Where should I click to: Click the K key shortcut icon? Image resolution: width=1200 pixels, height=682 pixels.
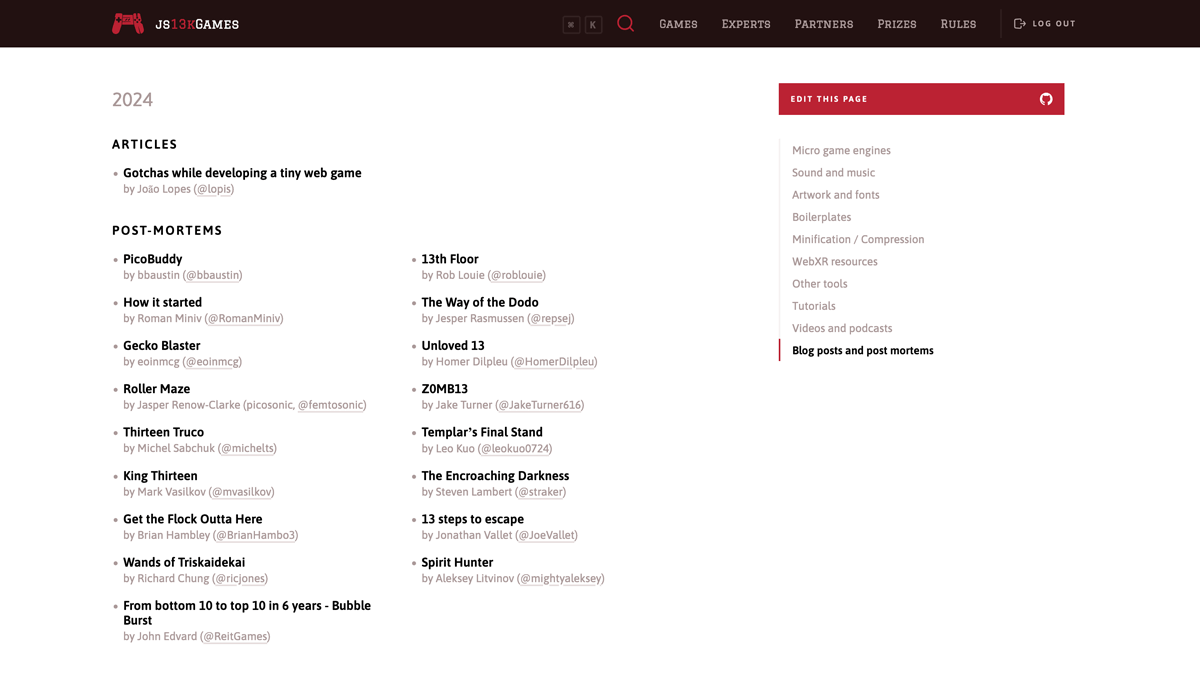tap(593, 24)
